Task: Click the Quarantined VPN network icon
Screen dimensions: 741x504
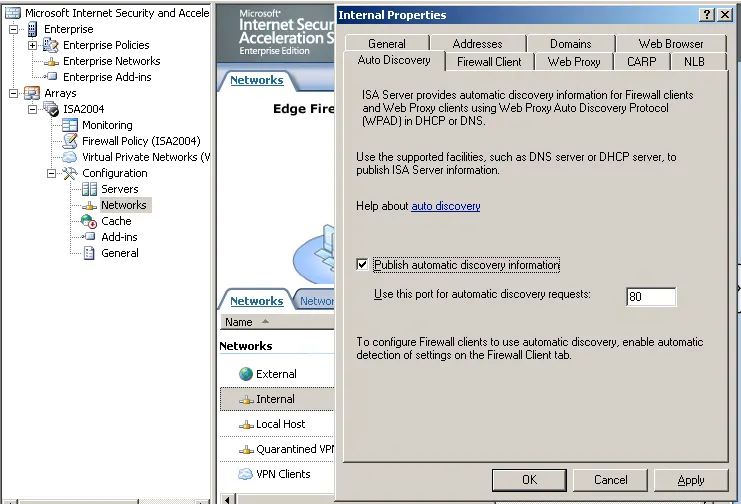Action: point(246,450)
